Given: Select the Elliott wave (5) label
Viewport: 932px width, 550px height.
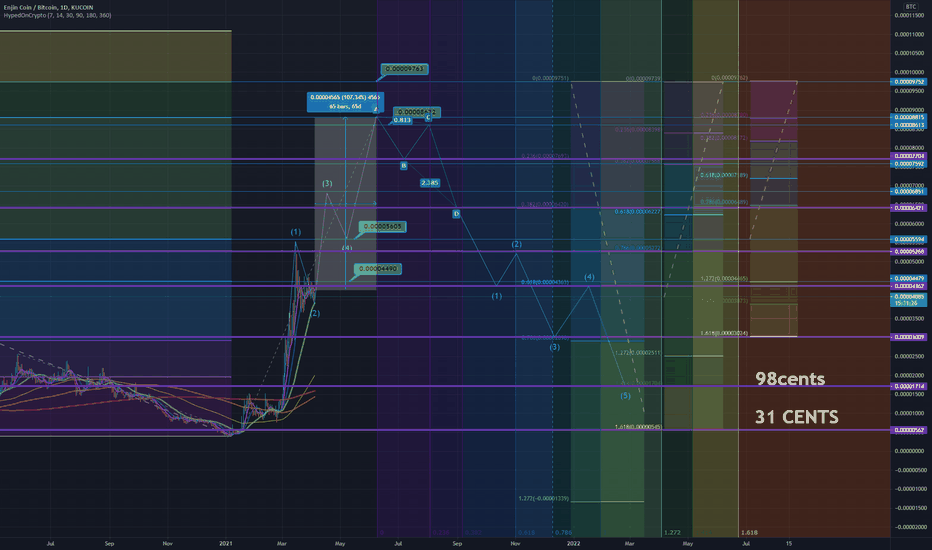Looking at the screenshot, I should tap(625, 395).
